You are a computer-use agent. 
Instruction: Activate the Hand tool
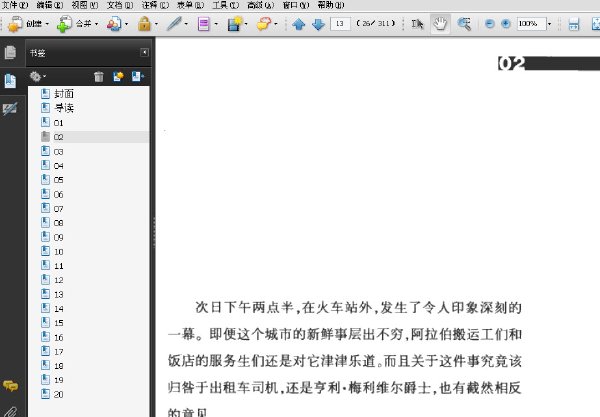pos(440,24)
